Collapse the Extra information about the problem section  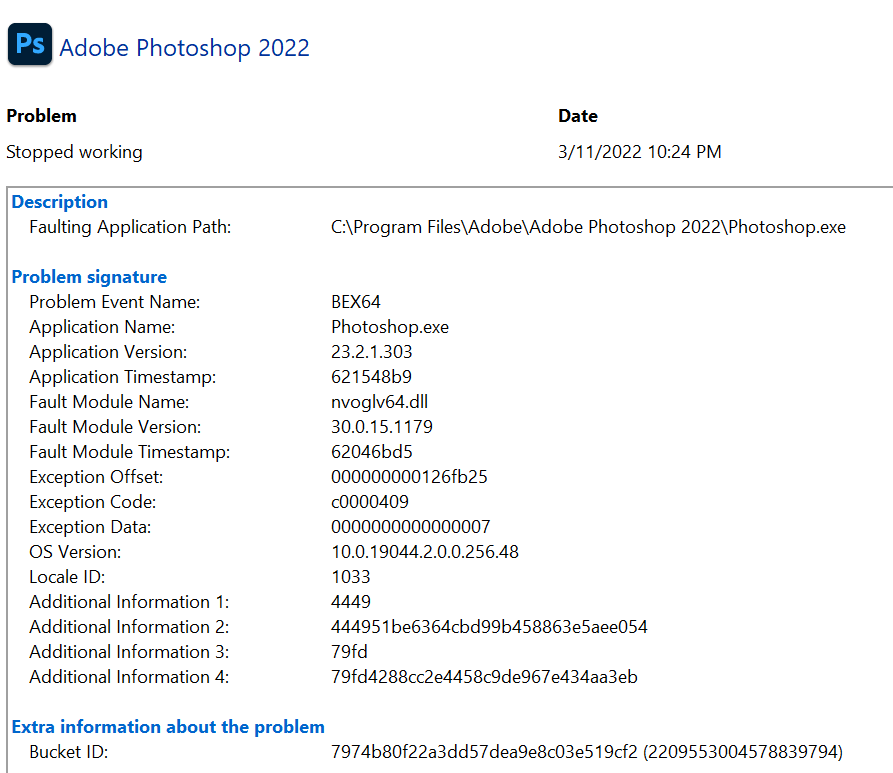tap(168, 727)
